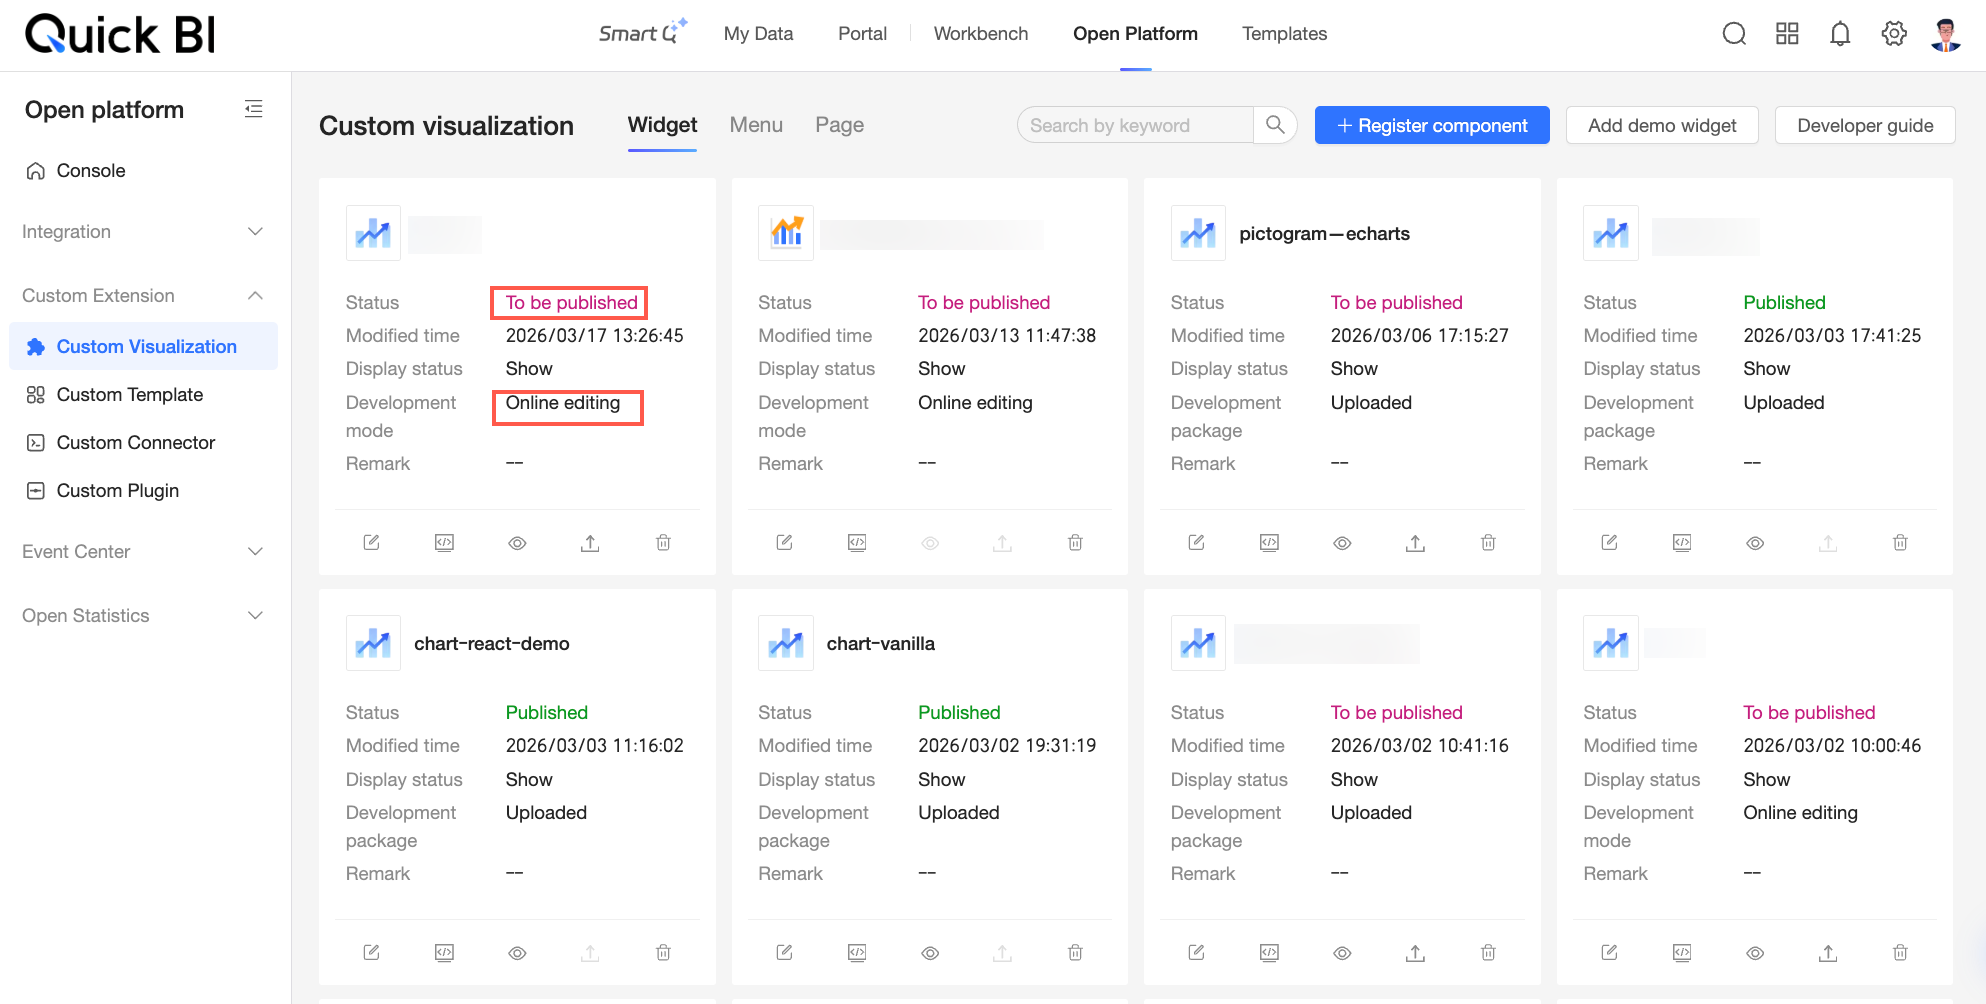Screen dimensions: 1986x1004
Task: Publish the widget modified 2026/03/02 10:41:16
Action: pos(1415,952)
